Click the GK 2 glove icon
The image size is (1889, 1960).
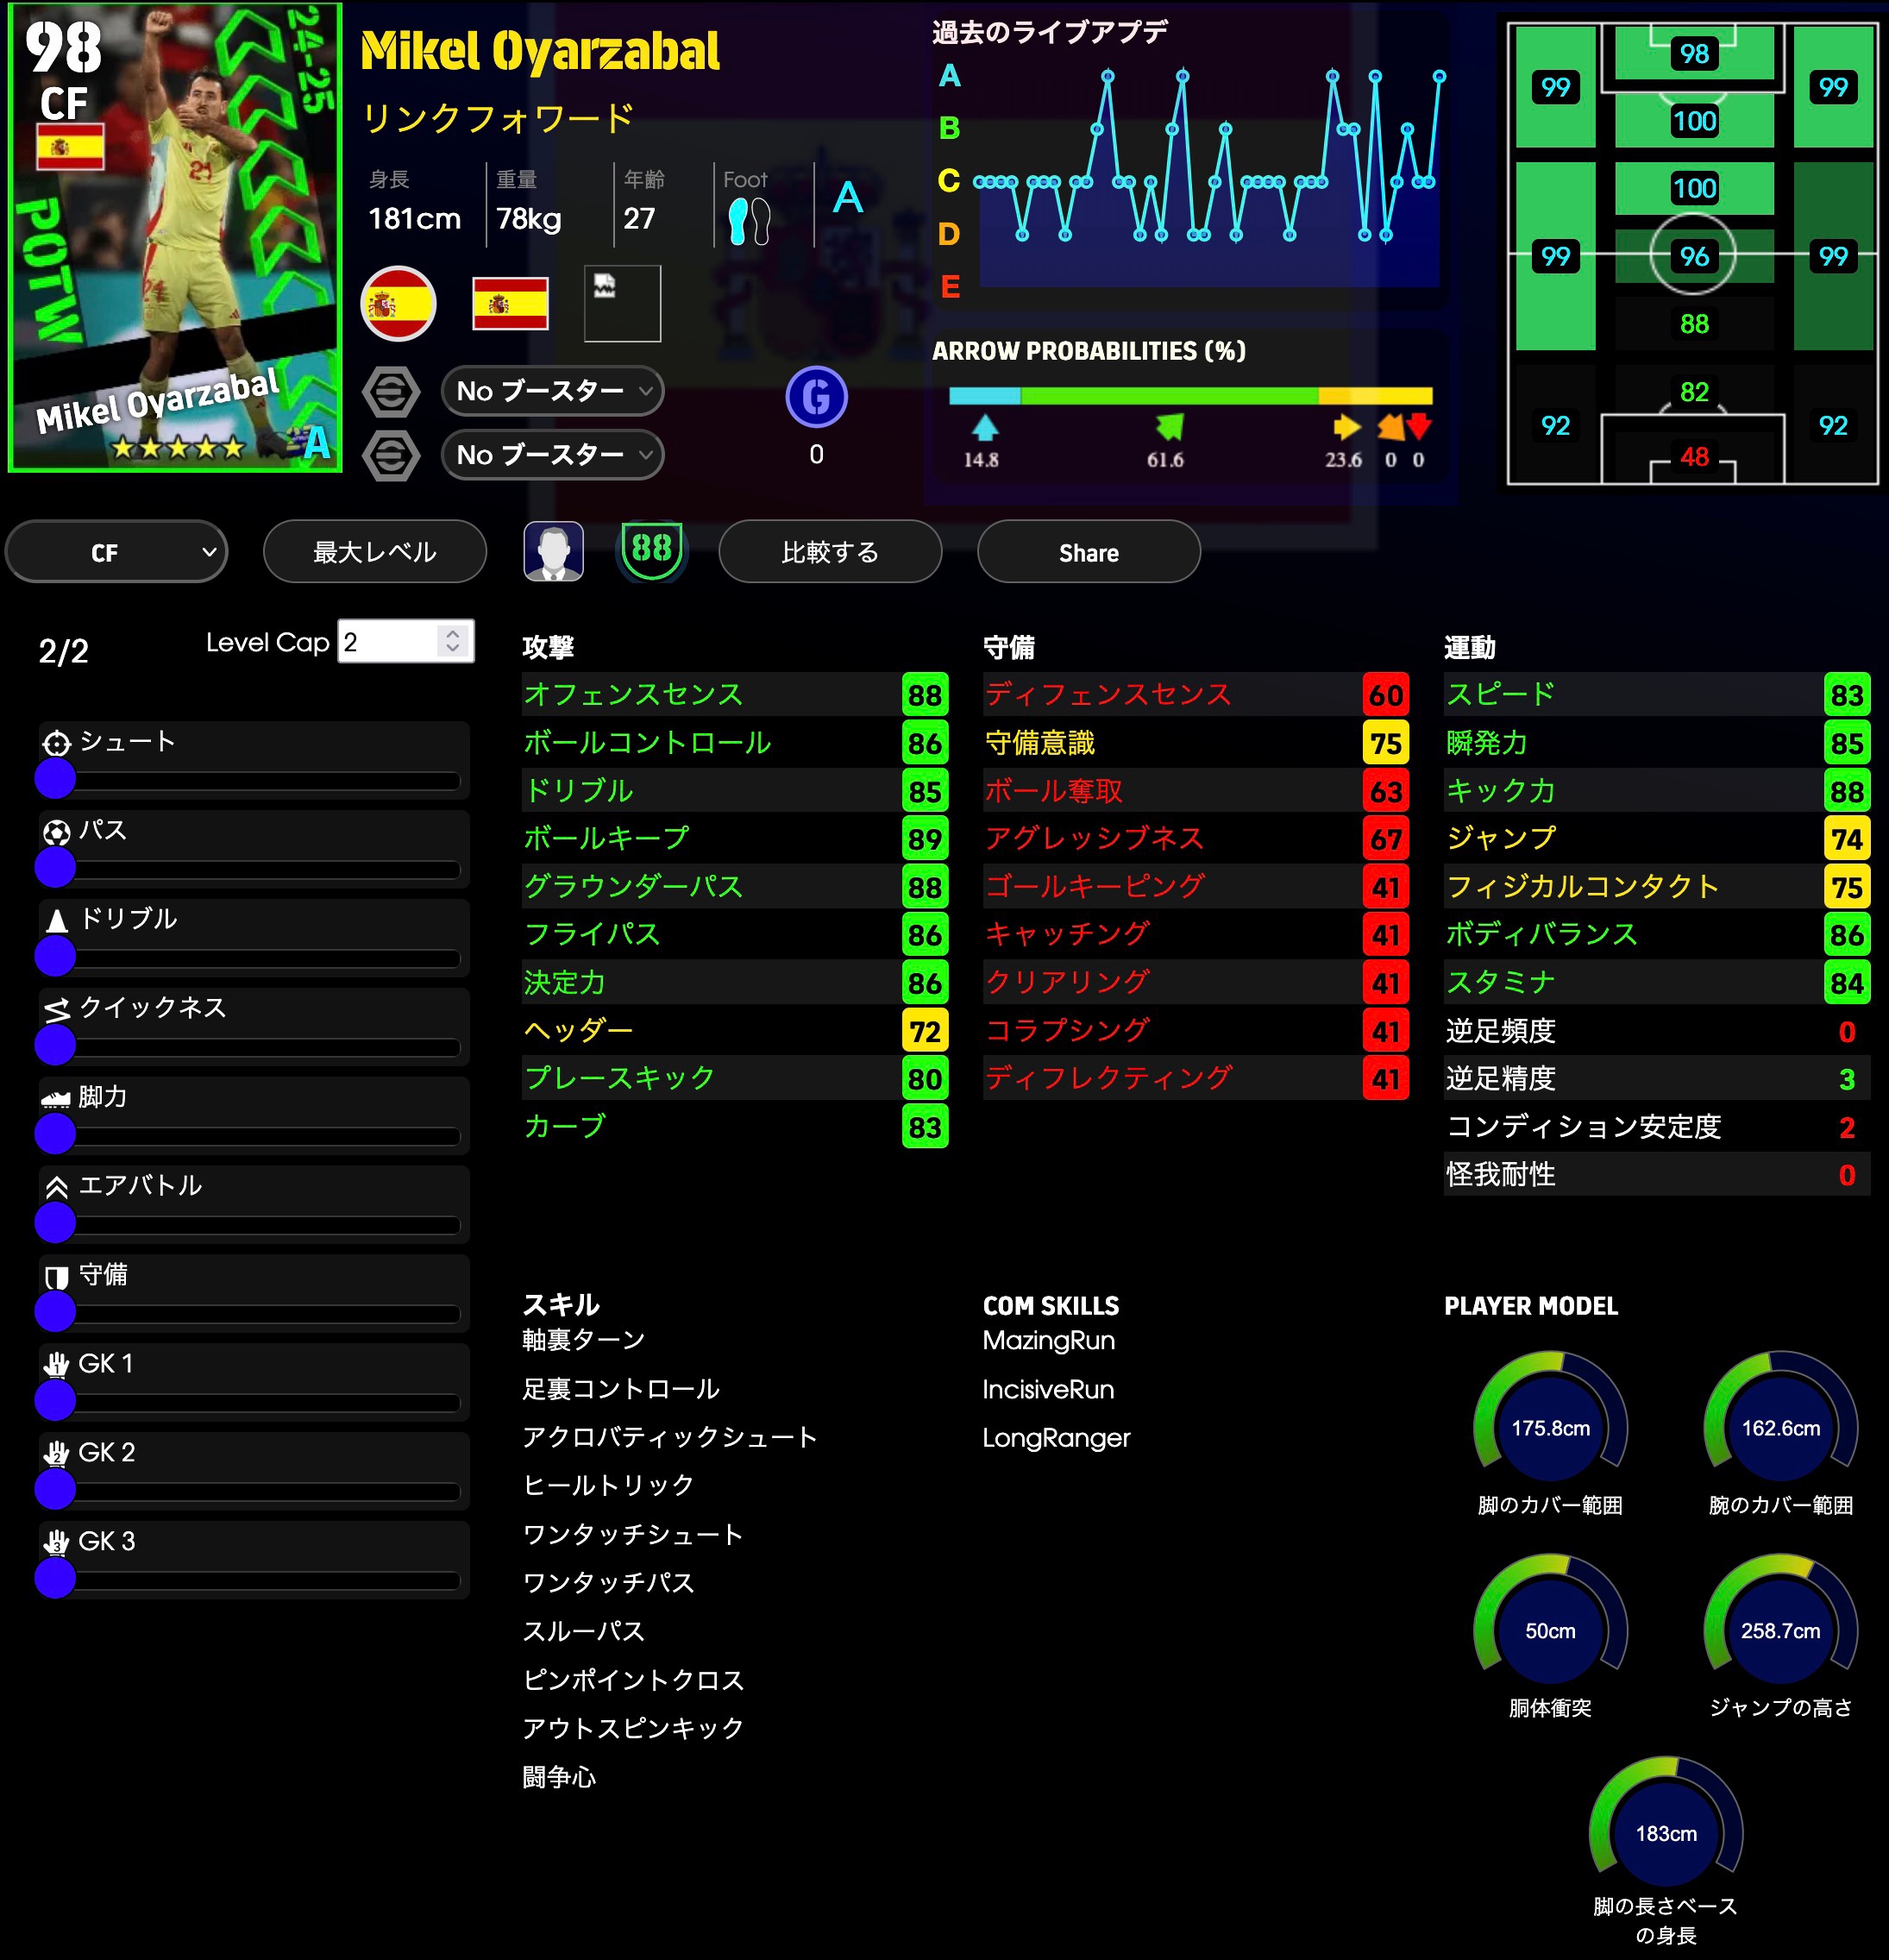pyautogui.click(x=57, y=1454)
